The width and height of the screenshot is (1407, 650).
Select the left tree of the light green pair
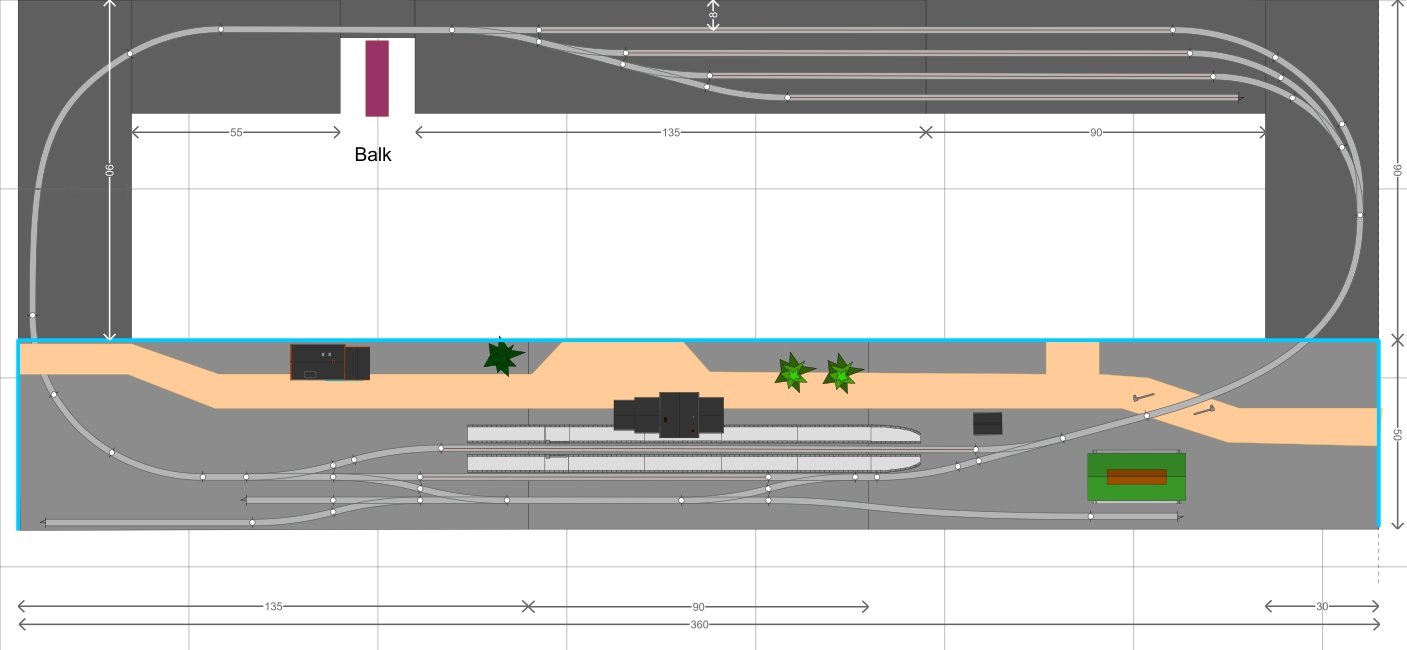coord(794,372)
